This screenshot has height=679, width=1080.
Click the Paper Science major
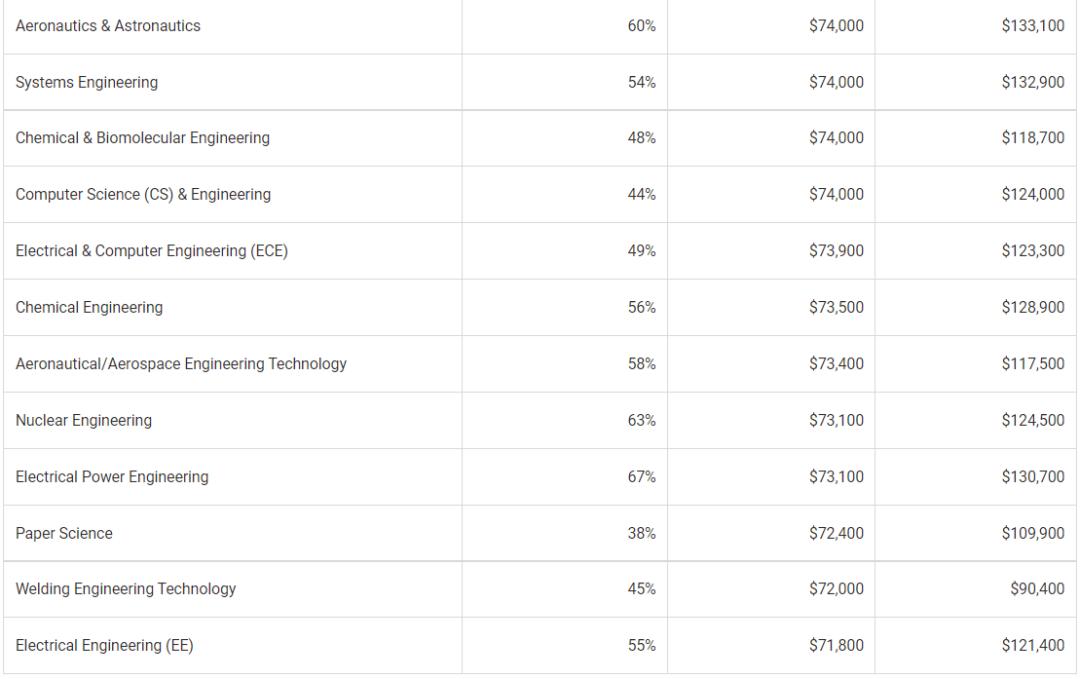click(64, 534)
